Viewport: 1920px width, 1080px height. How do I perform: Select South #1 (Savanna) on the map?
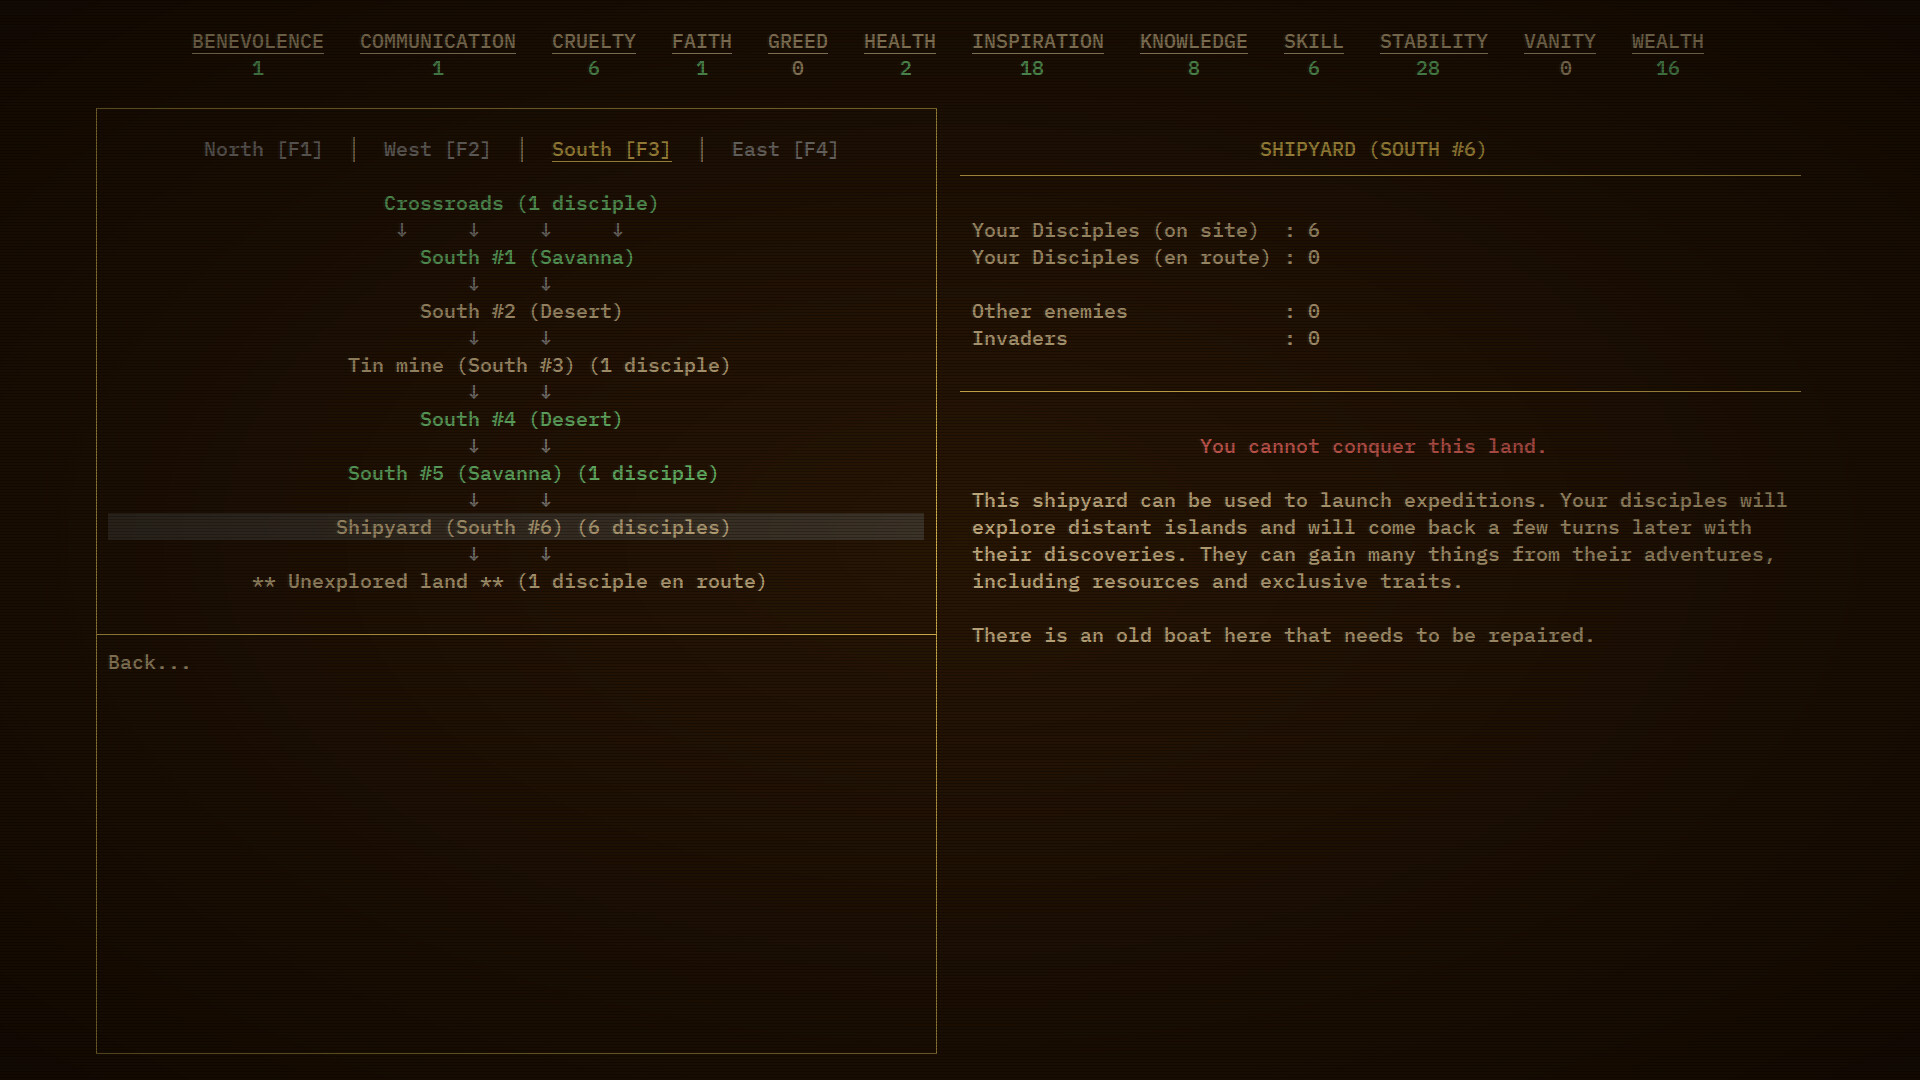(x=526, y=257)
